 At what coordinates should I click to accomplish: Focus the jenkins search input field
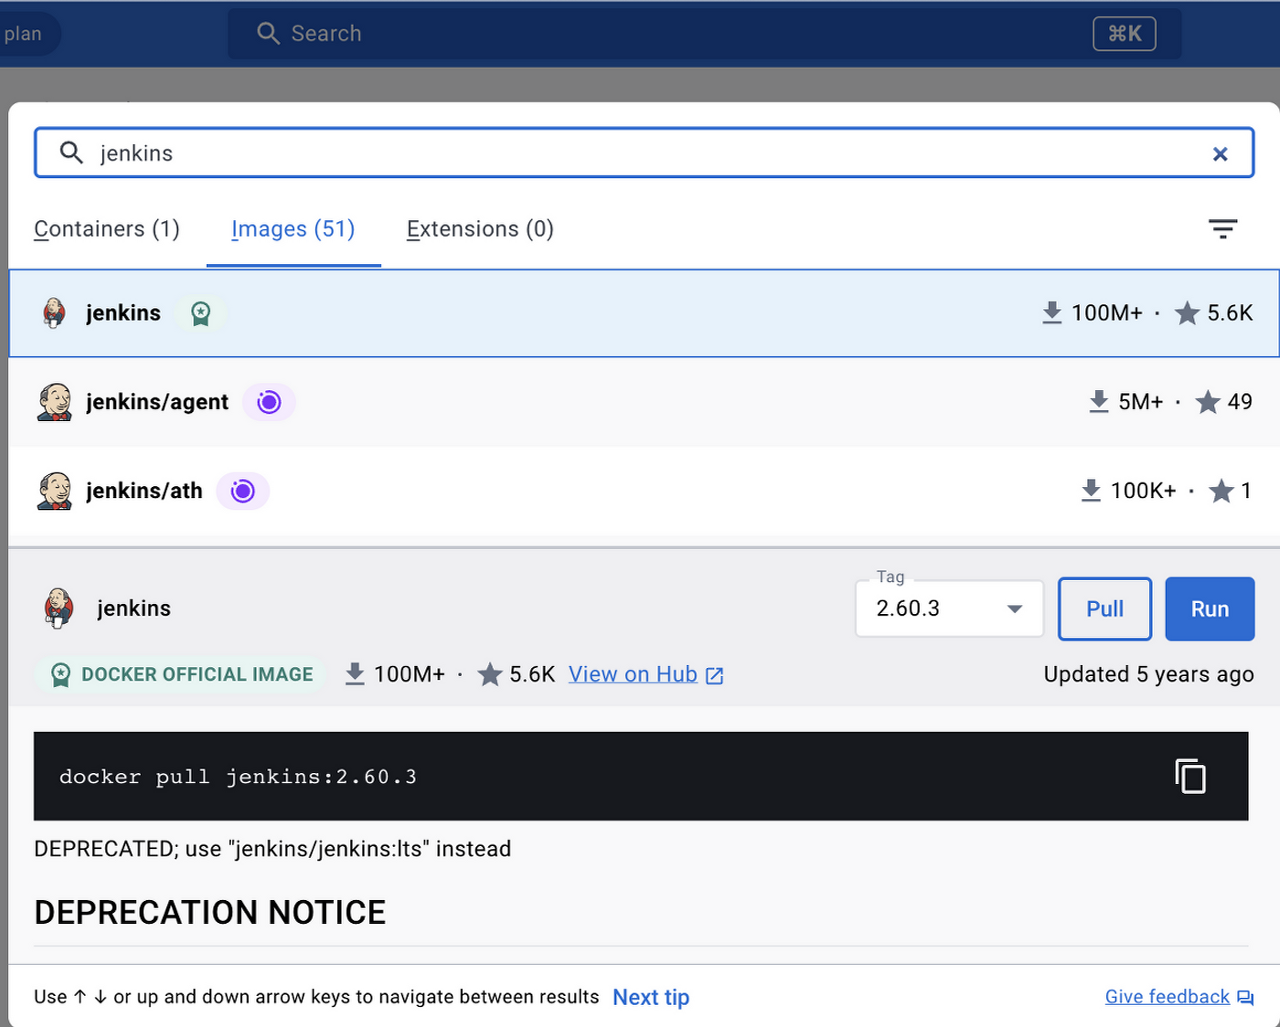(x=644, y=153)
